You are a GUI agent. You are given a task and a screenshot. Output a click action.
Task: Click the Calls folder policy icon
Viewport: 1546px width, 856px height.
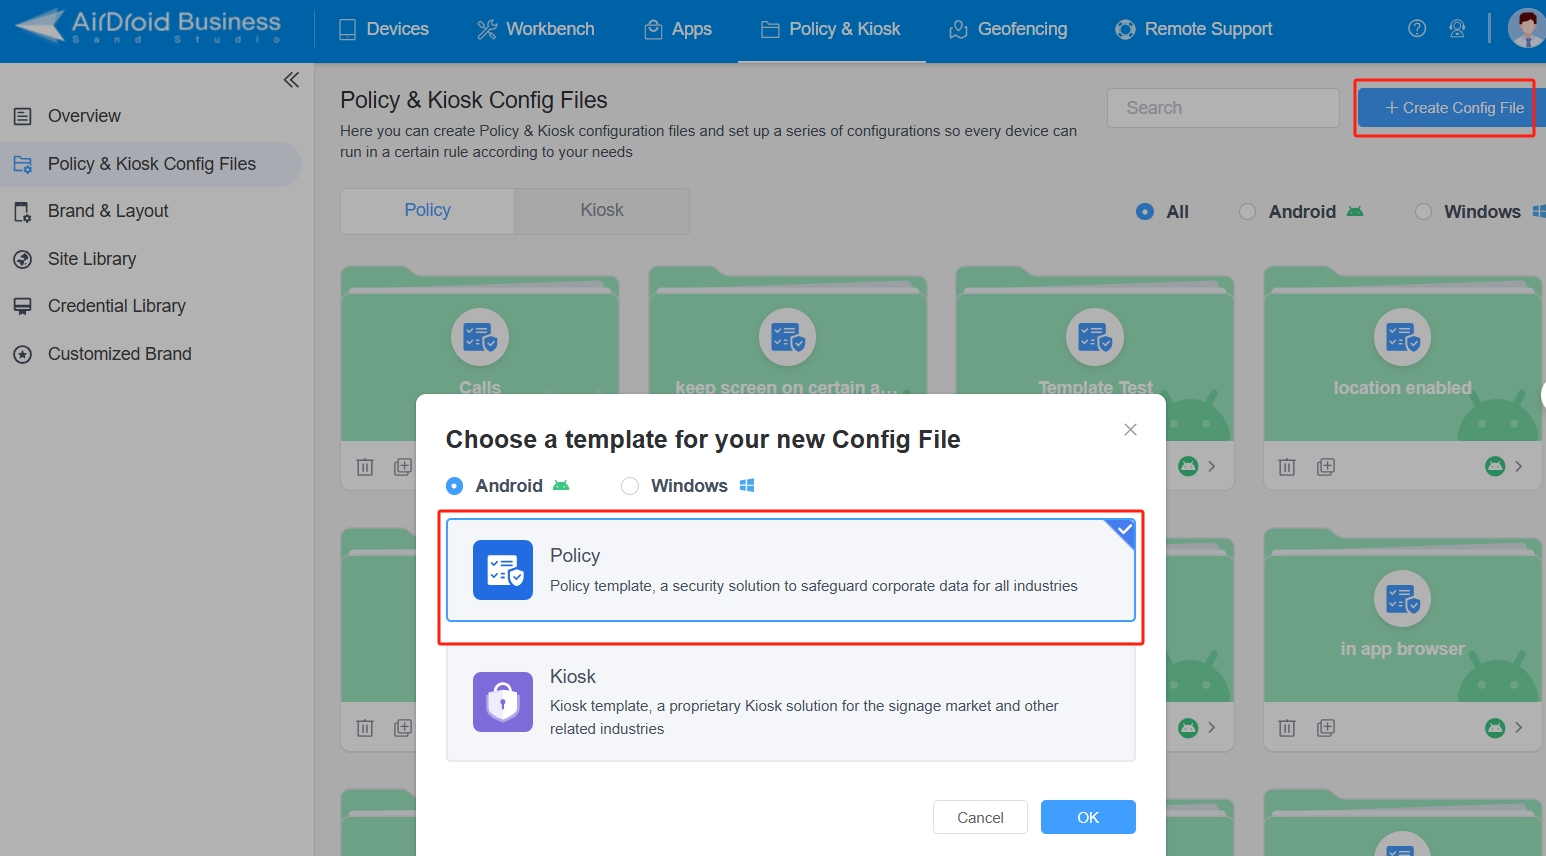click(480, 337)
